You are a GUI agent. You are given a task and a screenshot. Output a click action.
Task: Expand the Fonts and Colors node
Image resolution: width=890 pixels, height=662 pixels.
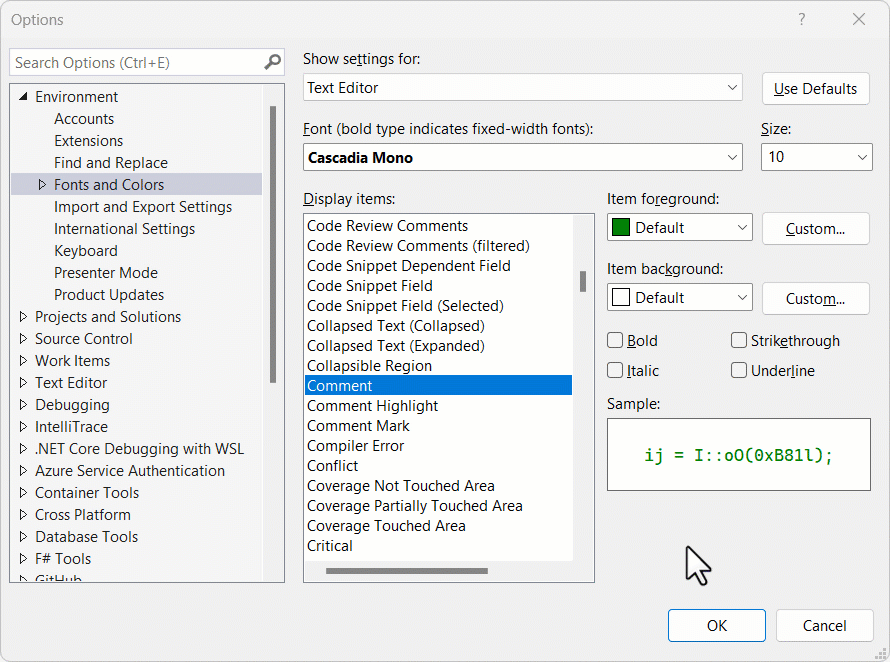pyautogui.click(x=42, y=184)
